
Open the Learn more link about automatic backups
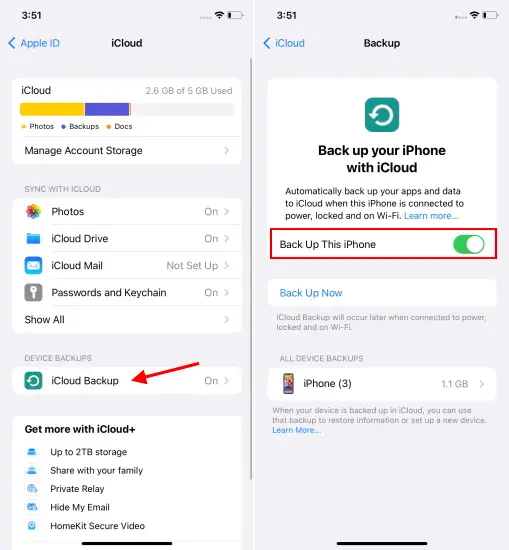(x=431, y=216)
